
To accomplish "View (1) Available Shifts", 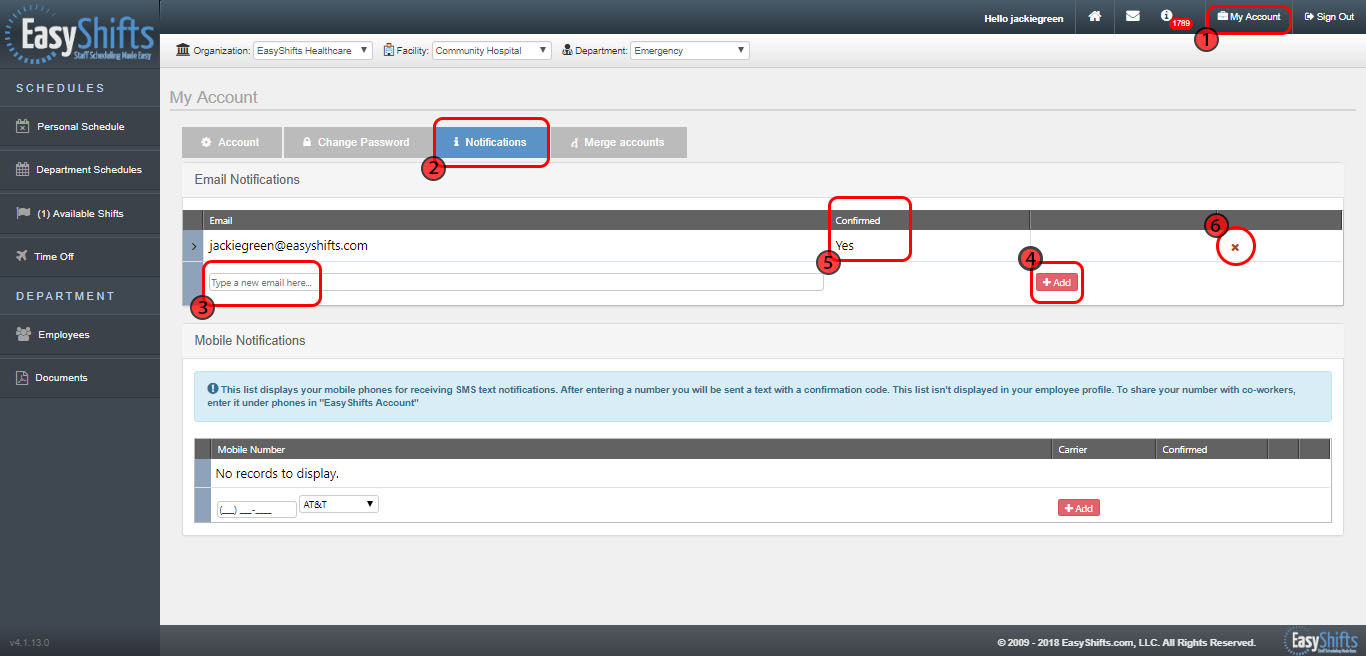I will click(x=80, y=214).
